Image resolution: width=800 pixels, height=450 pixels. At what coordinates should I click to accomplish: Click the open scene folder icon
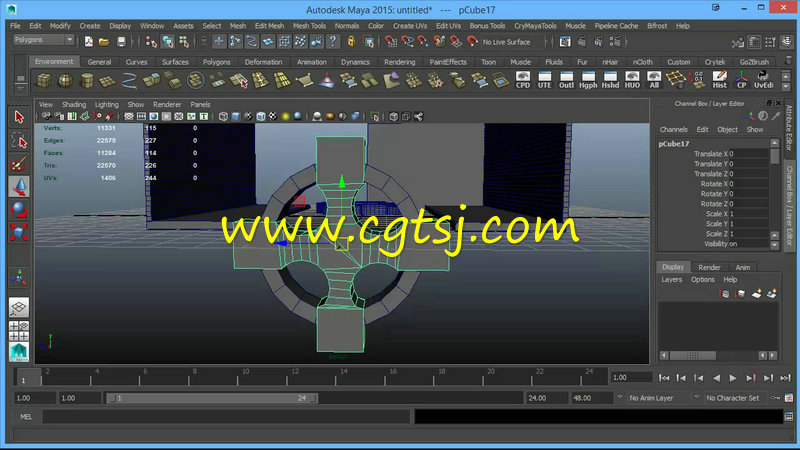[104, 42]
